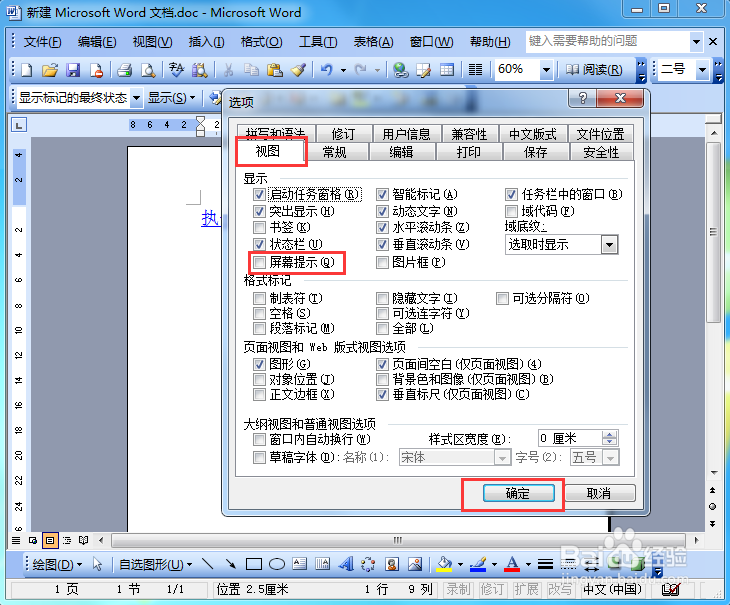Open the 安全性 tab
Image resolution: width=730 pixels, height=605 pixels.
tap(601, 153)
